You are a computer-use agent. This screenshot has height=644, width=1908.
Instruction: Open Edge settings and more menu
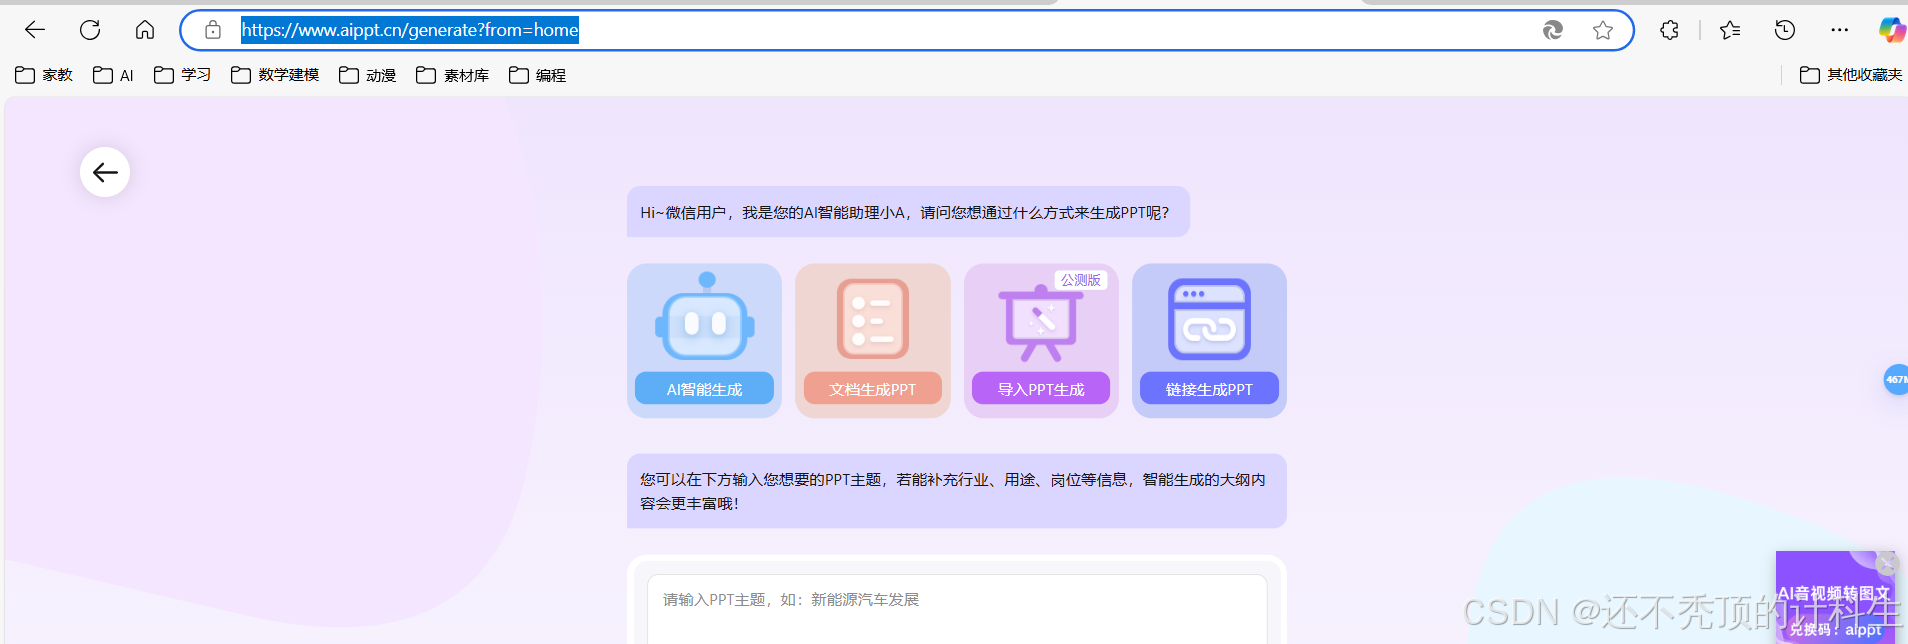pyautogui.click(x=1840, y=30)
